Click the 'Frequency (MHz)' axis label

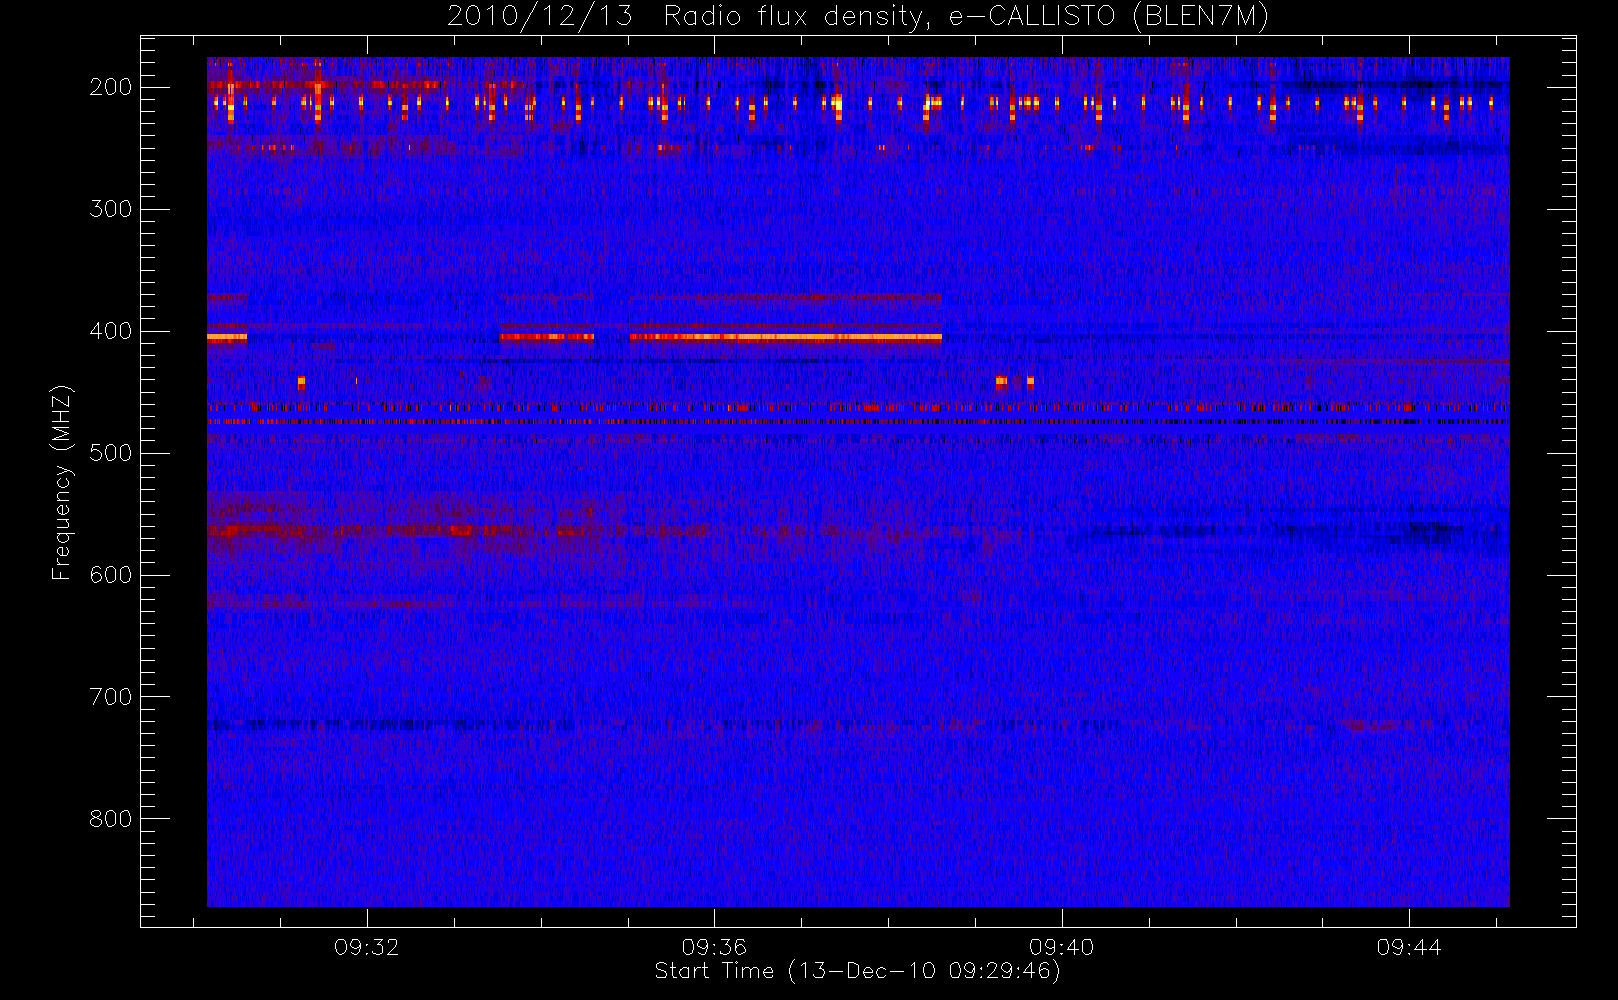pos(62,482)
